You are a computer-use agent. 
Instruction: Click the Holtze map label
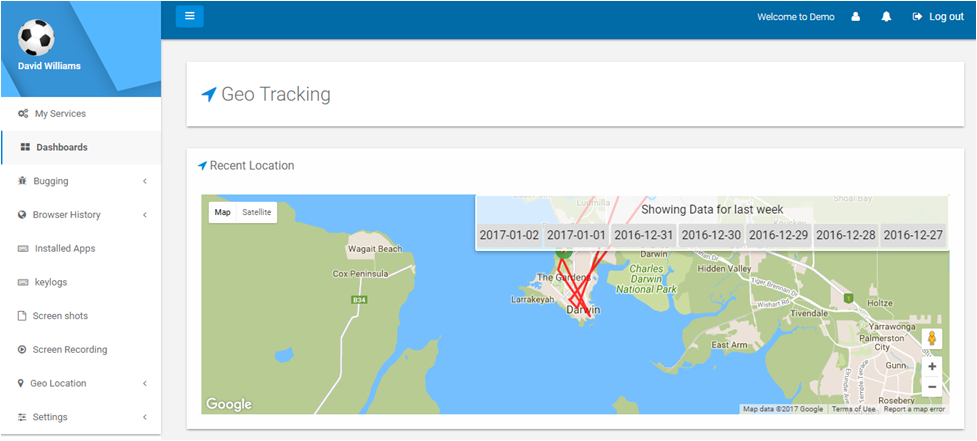point(881,303)
